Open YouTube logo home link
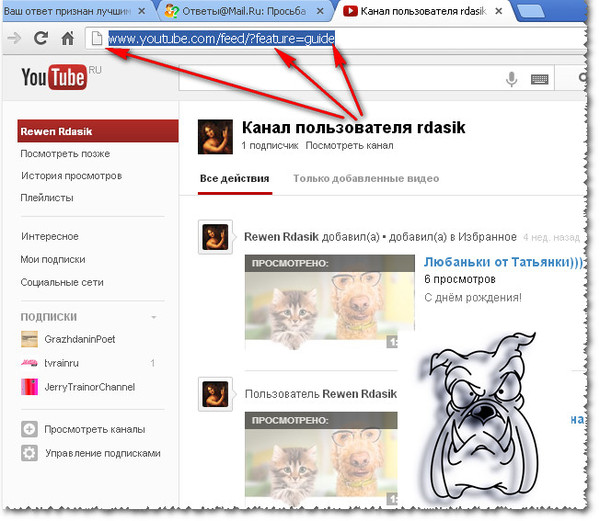This screenshot has width=600, height=521. click(x=54, y=77)
